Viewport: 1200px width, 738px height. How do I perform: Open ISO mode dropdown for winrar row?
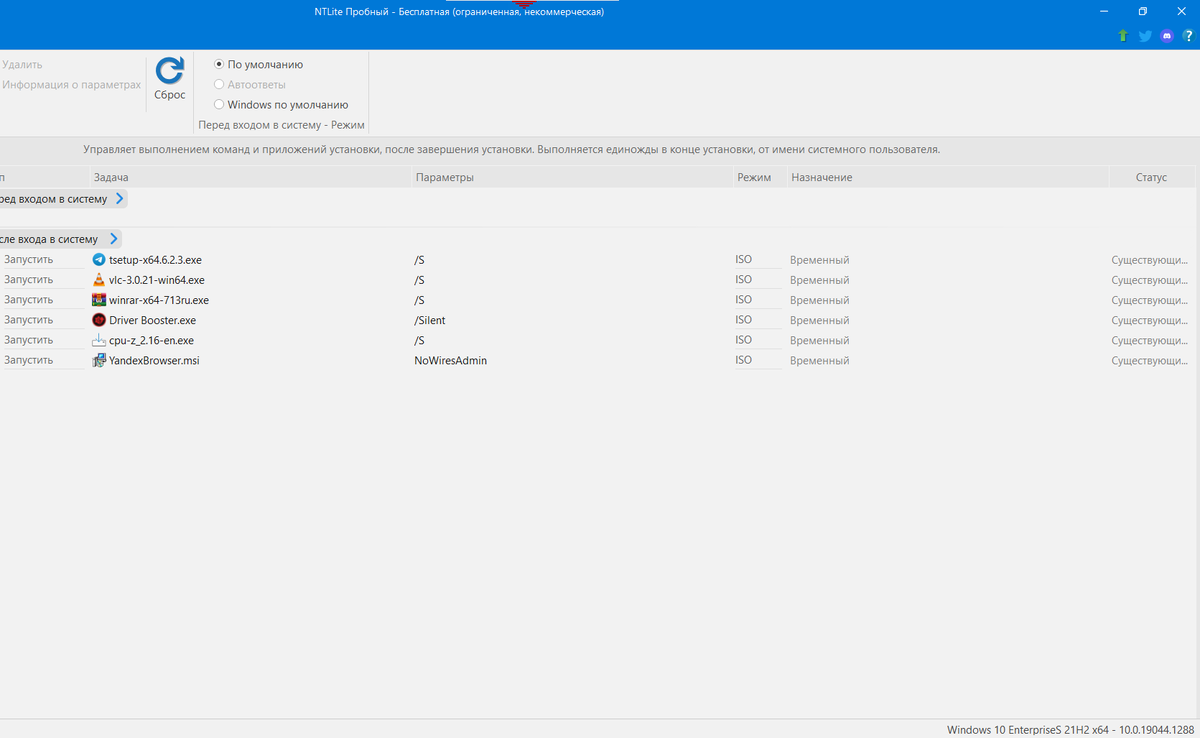point(757,300)
